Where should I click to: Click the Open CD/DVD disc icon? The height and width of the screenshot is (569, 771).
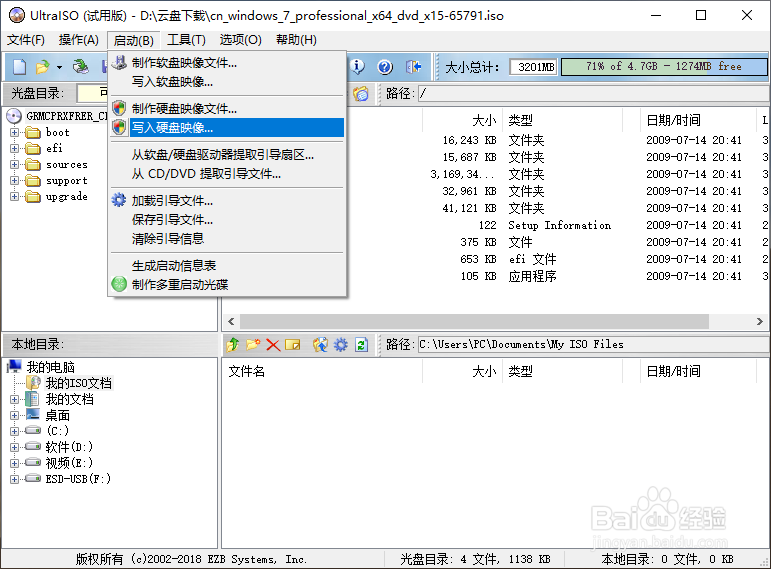click(x=81, y=66)
